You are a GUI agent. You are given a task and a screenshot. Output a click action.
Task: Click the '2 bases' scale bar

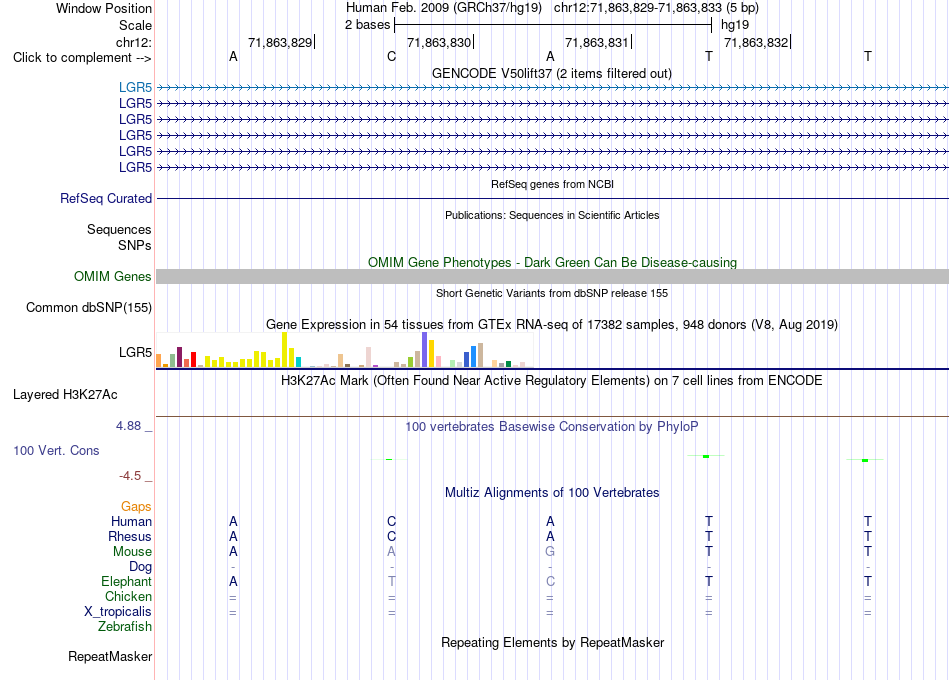[553, 25]
